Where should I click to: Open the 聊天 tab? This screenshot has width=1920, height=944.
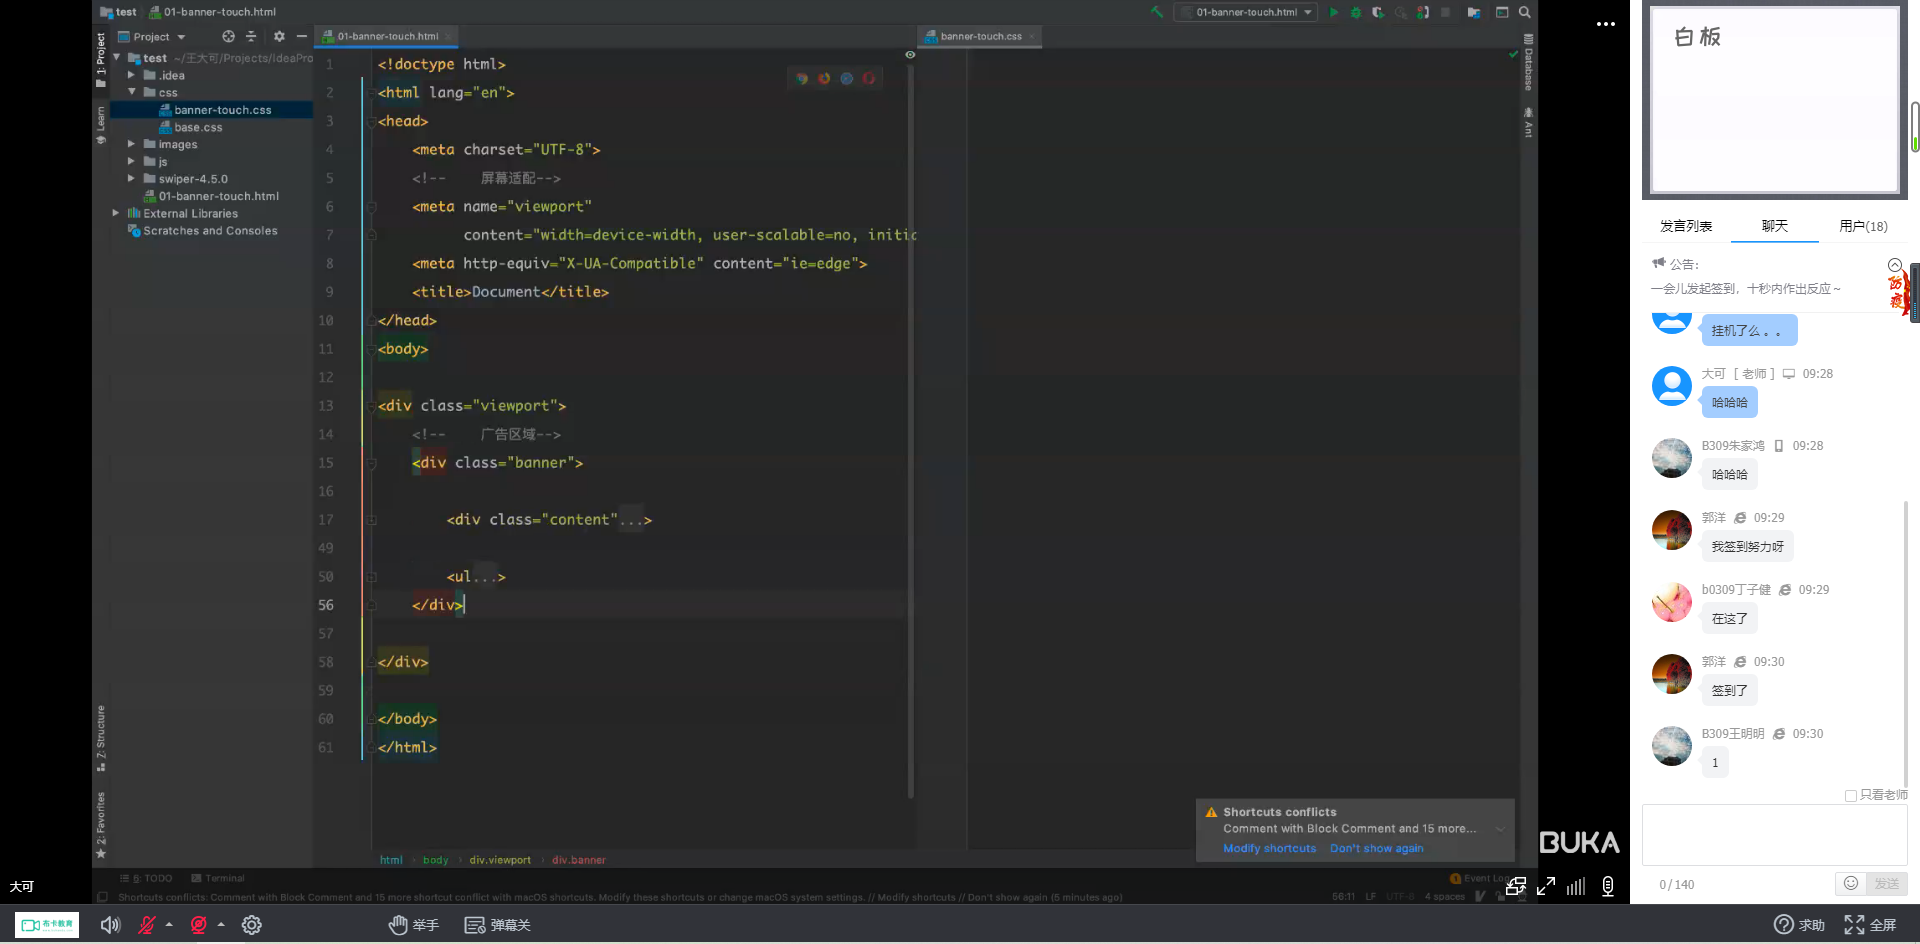pyautogui.click(x=1775, y=226)
